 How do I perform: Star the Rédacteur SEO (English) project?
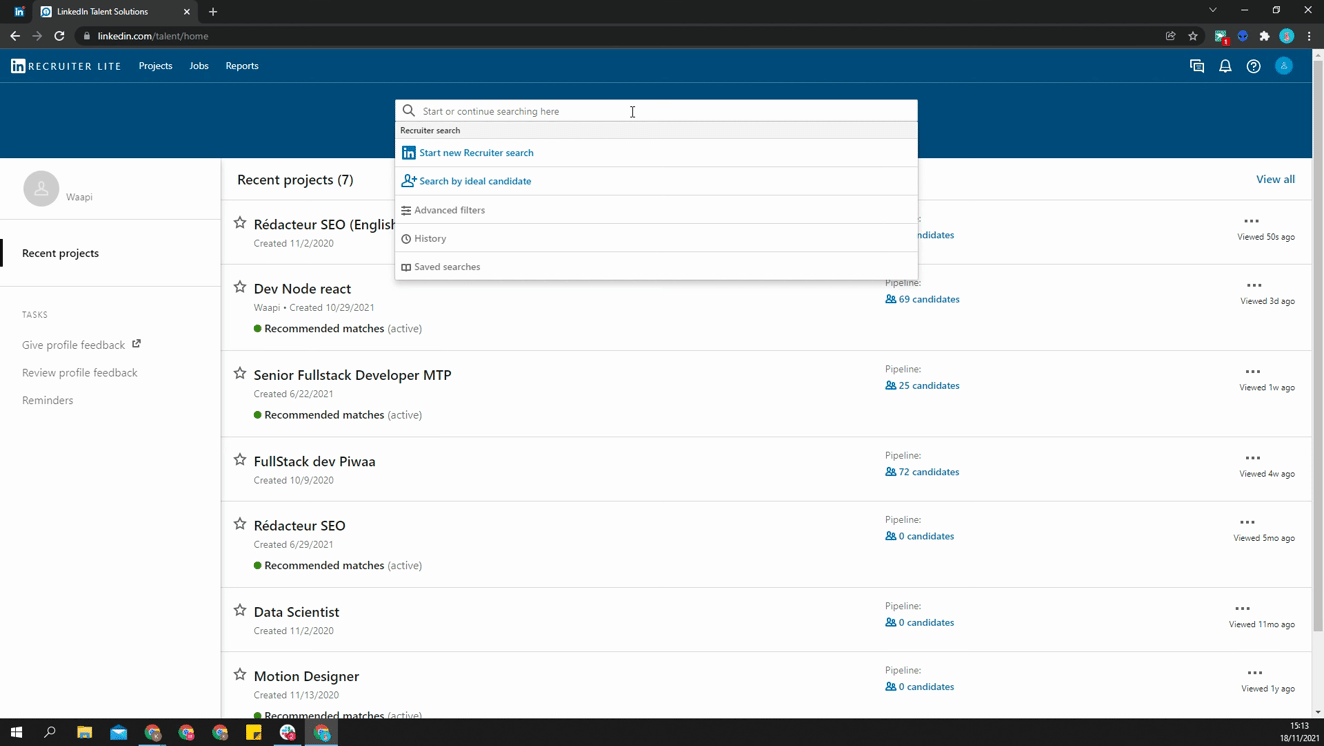pyautogui.click(x=240, y=223)
